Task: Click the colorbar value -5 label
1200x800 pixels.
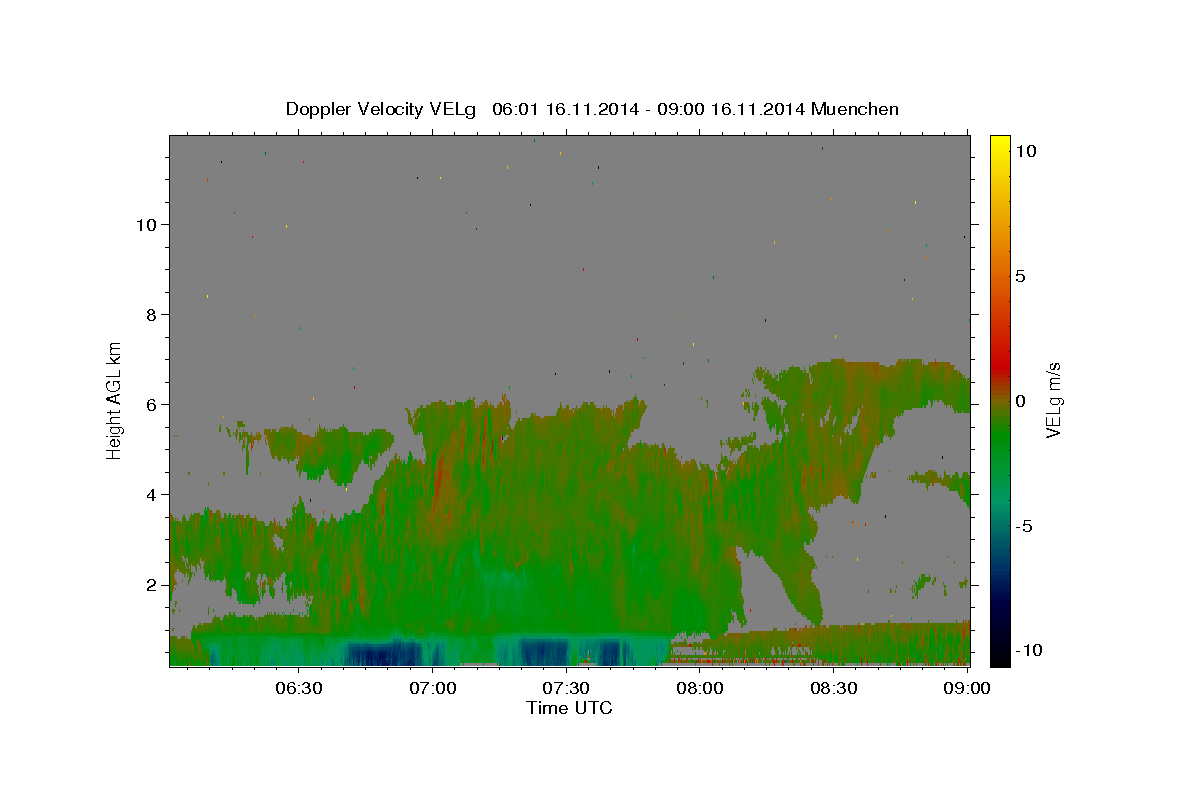Action: [x=1024, y=526]
